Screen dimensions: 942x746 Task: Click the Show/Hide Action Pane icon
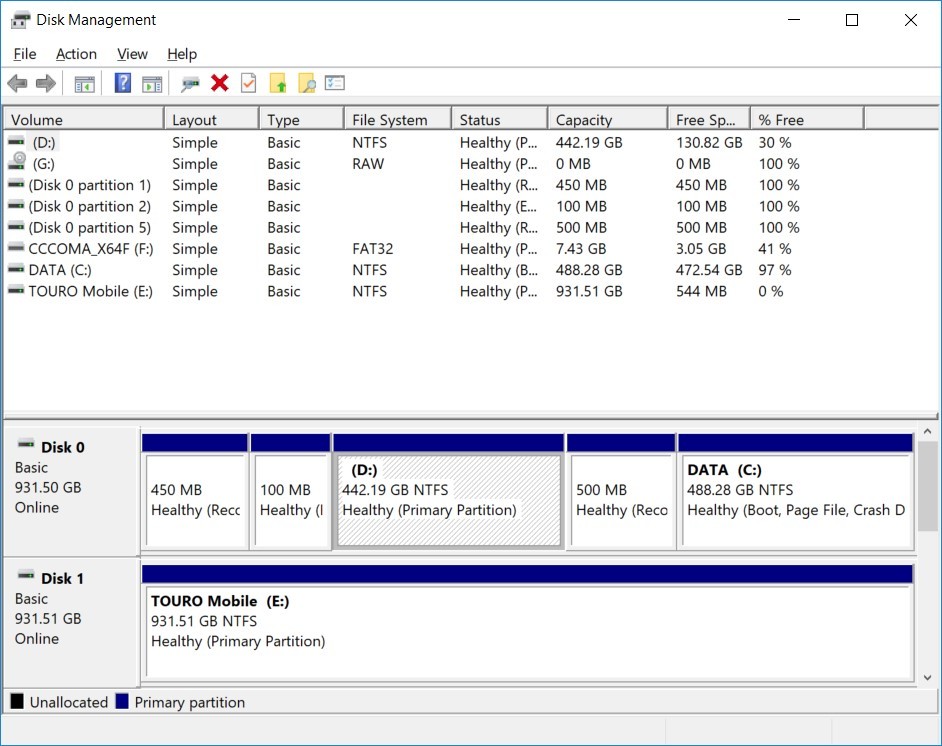[x=152, y=84]
